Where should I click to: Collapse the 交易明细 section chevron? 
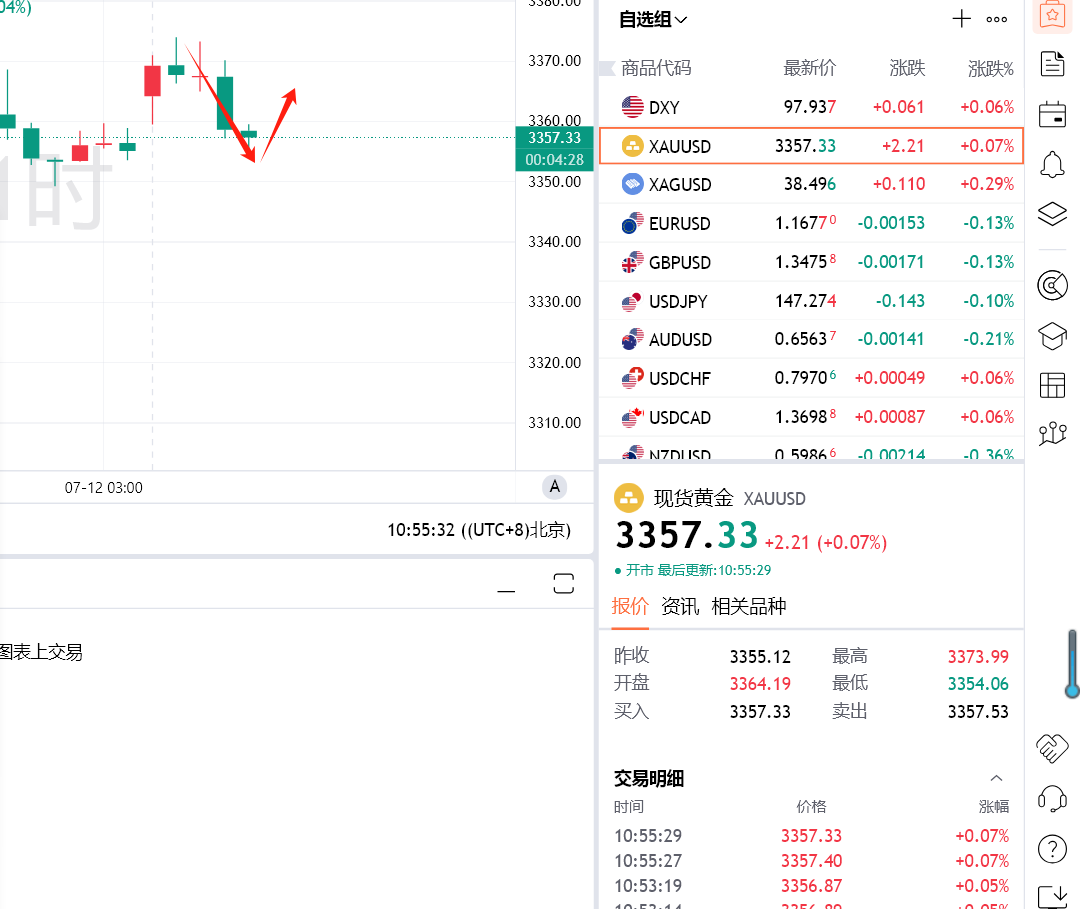pyautogui.click(x=996, y=777)
